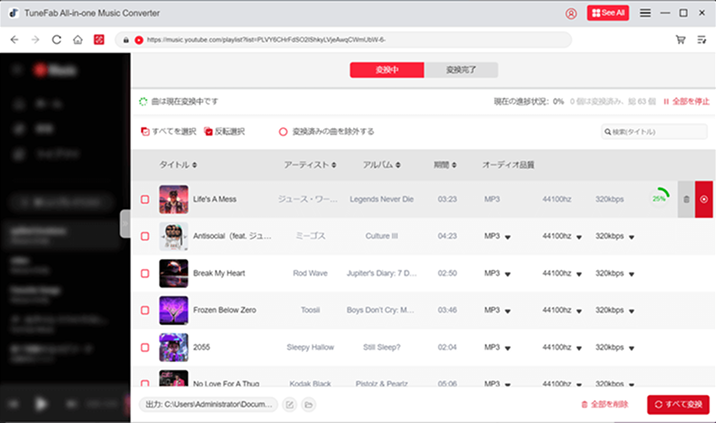Enable 変換済みの曲を除外する radio option

coord(283,131)
